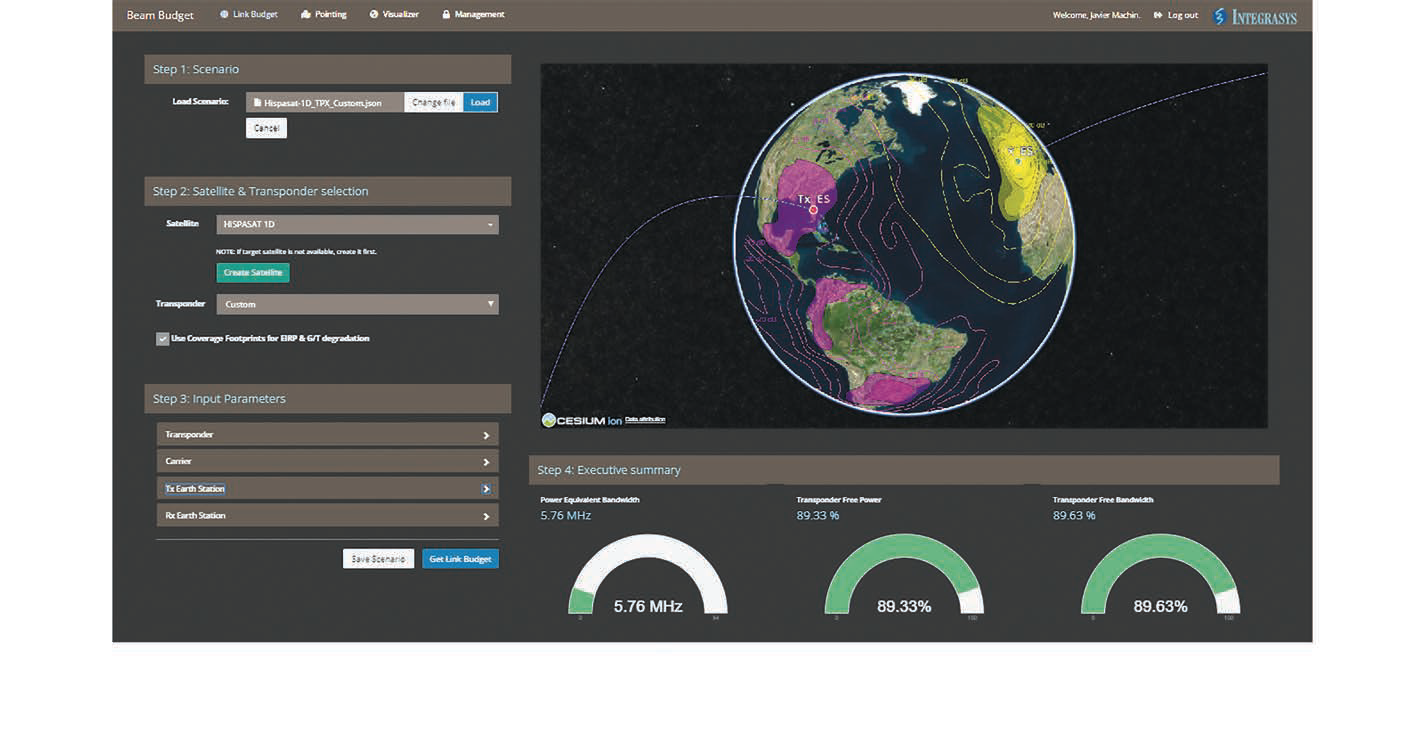
Task: Click the Step 3: Input Parameters header
Action: [x=328, y=399]
